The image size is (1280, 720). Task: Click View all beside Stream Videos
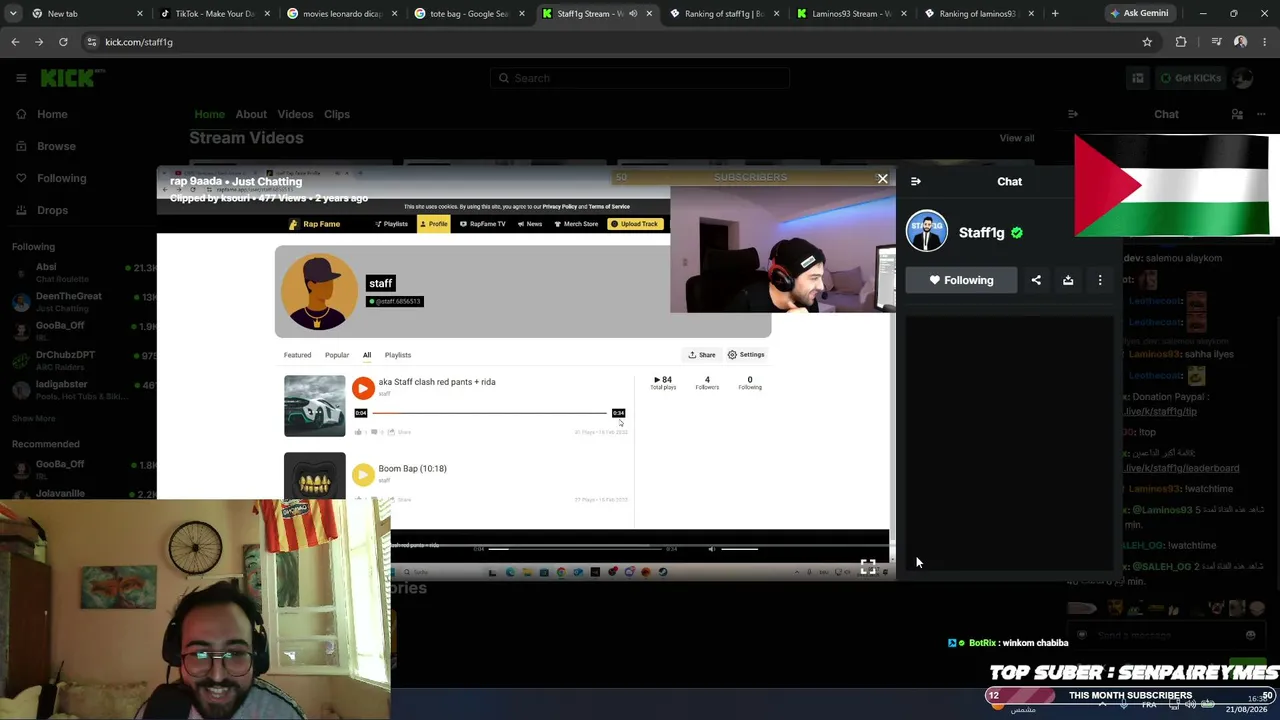(1017, 138)
